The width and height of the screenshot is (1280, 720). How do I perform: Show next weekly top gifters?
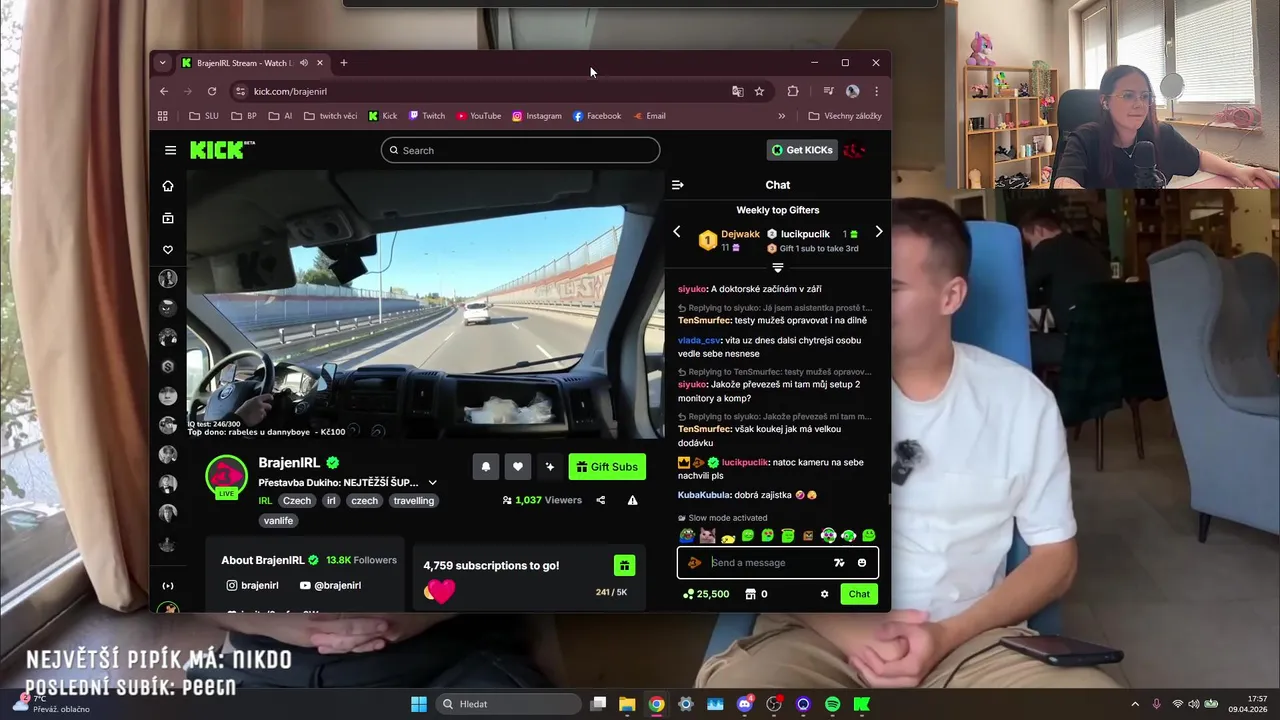(x=878, y=232)
